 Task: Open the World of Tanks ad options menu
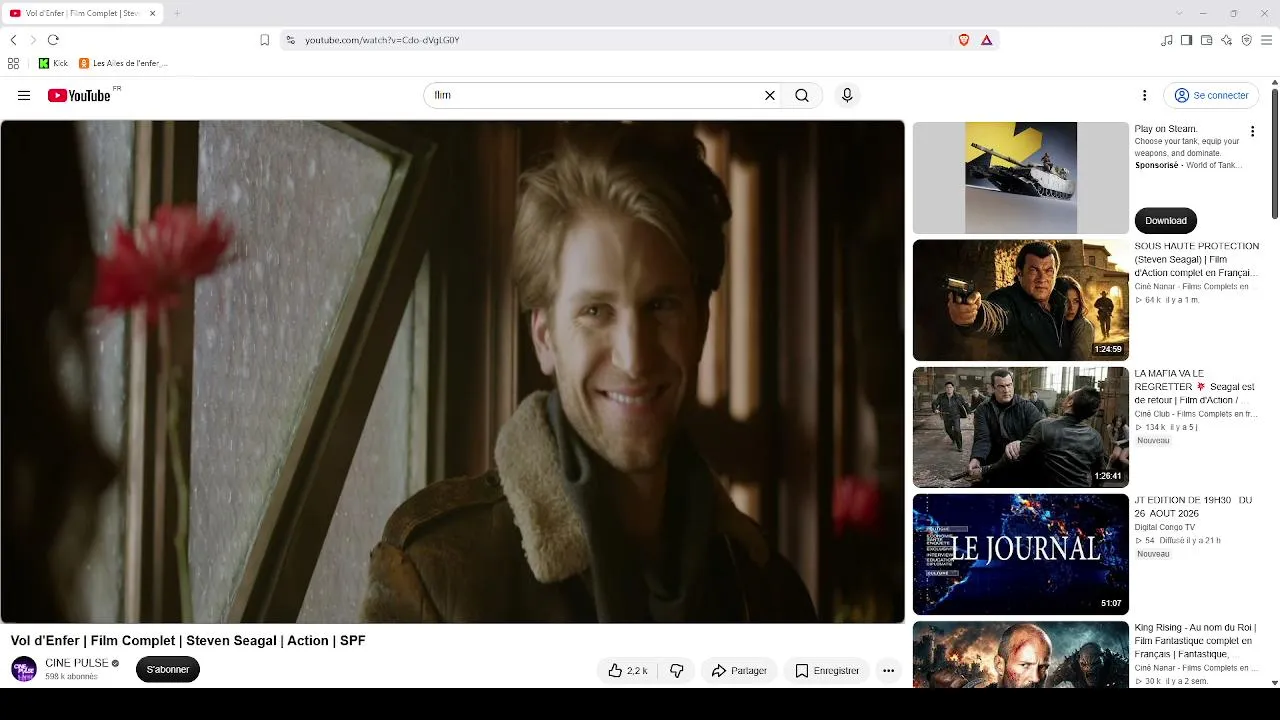click(x=1252, y=131)
